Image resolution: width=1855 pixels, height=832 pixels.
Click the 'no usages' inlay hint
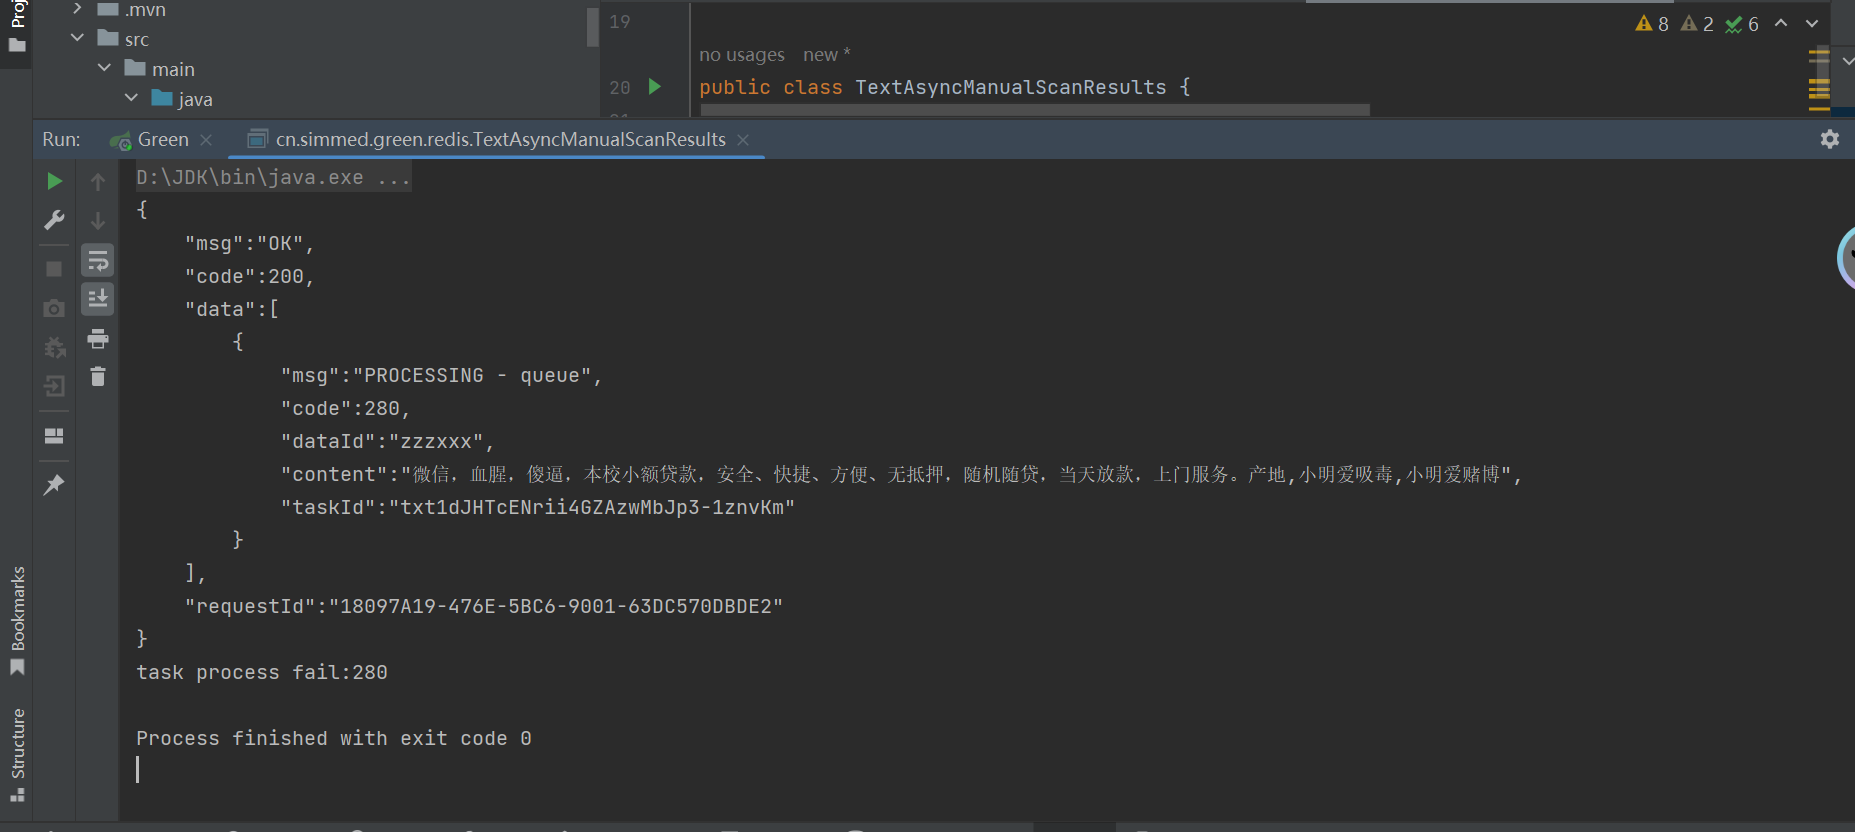[742, 55]
